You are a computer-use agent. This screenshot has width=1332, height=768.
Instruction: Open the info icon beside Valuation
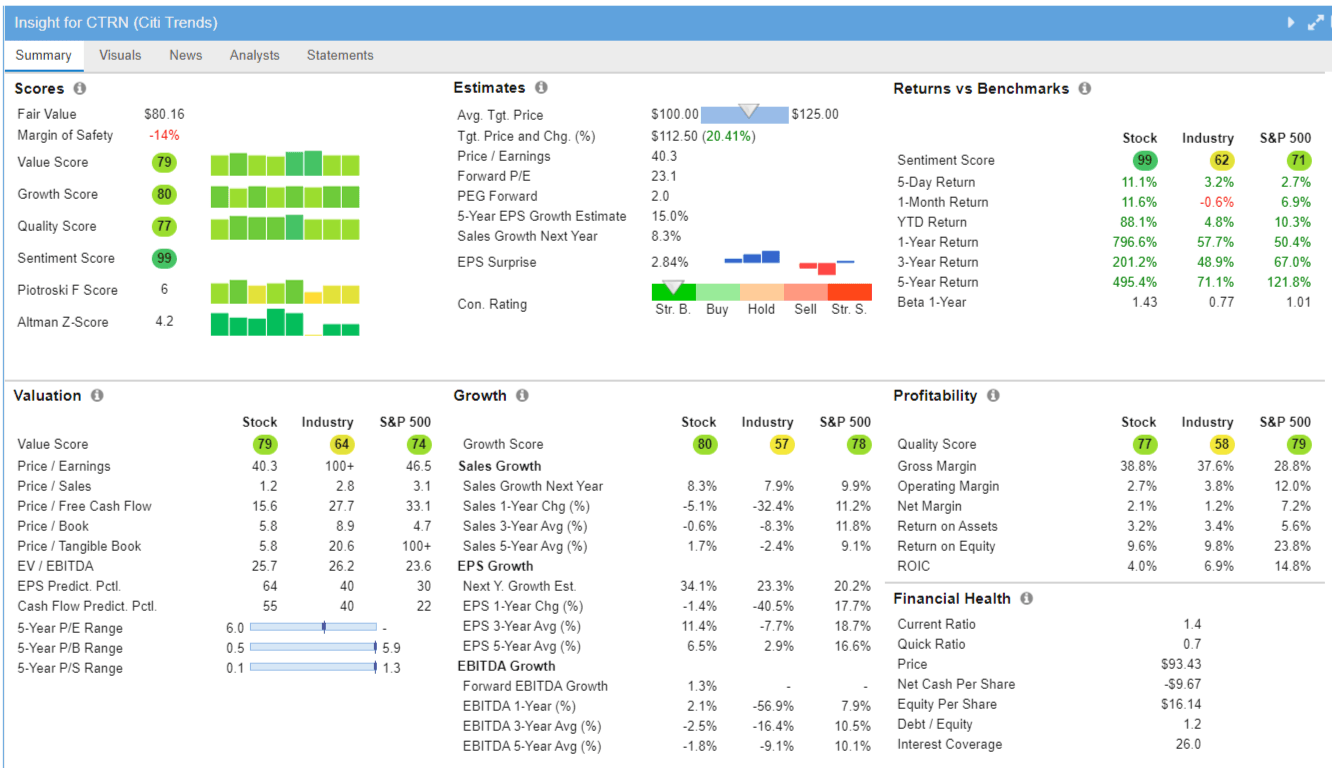pyautogui.click(x=97, y=395)
